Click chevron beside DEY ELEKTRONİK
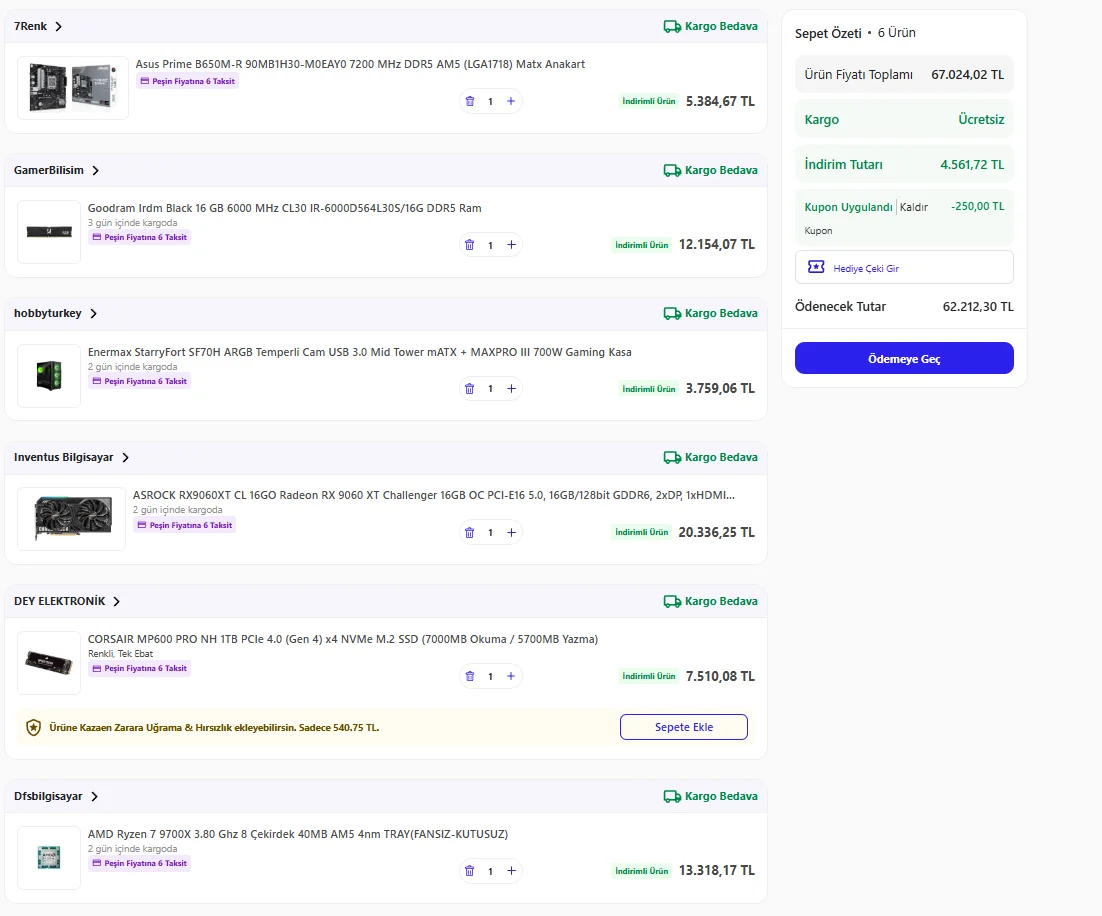The image size is (1102, 916). point(117,602)
